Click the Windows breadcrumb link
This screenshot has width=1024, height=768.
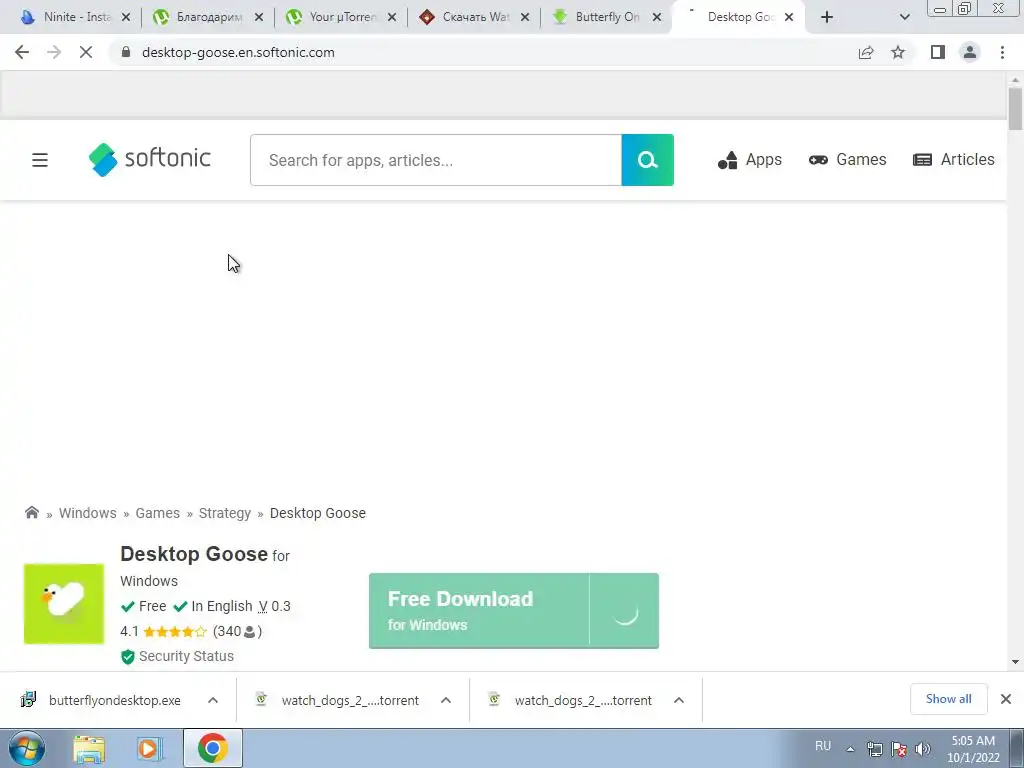[88, 513]
